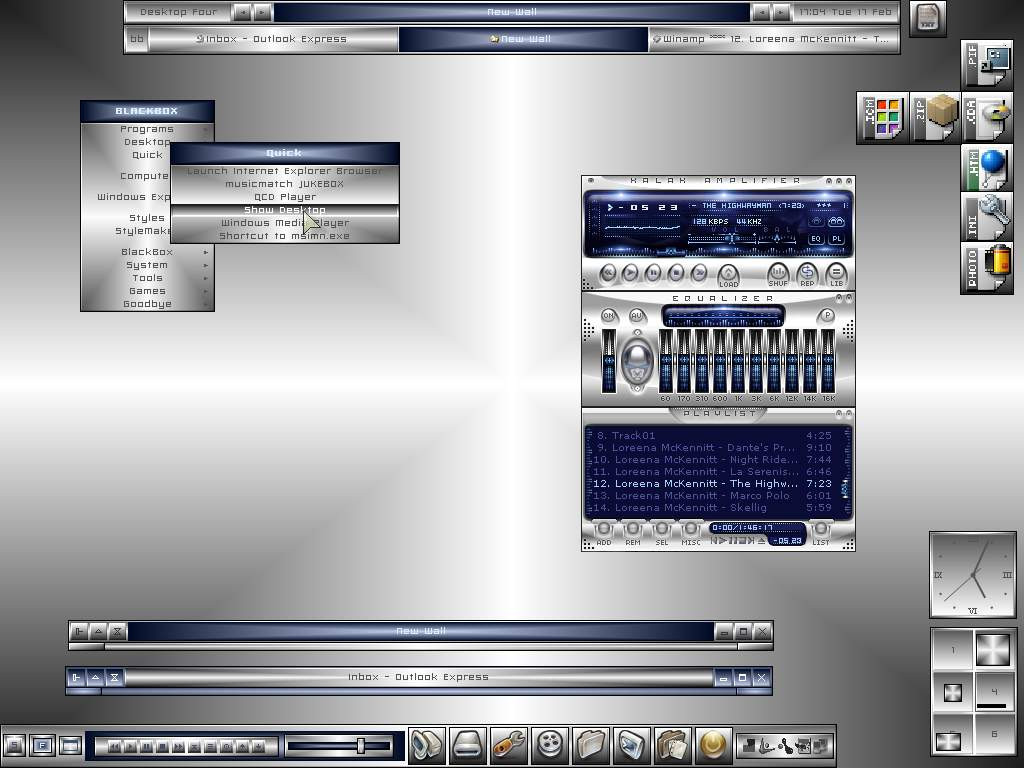The image size is (1024, 768).
Task: Select track 10 Night Ride... in playlist
Action: pos(713,460)
